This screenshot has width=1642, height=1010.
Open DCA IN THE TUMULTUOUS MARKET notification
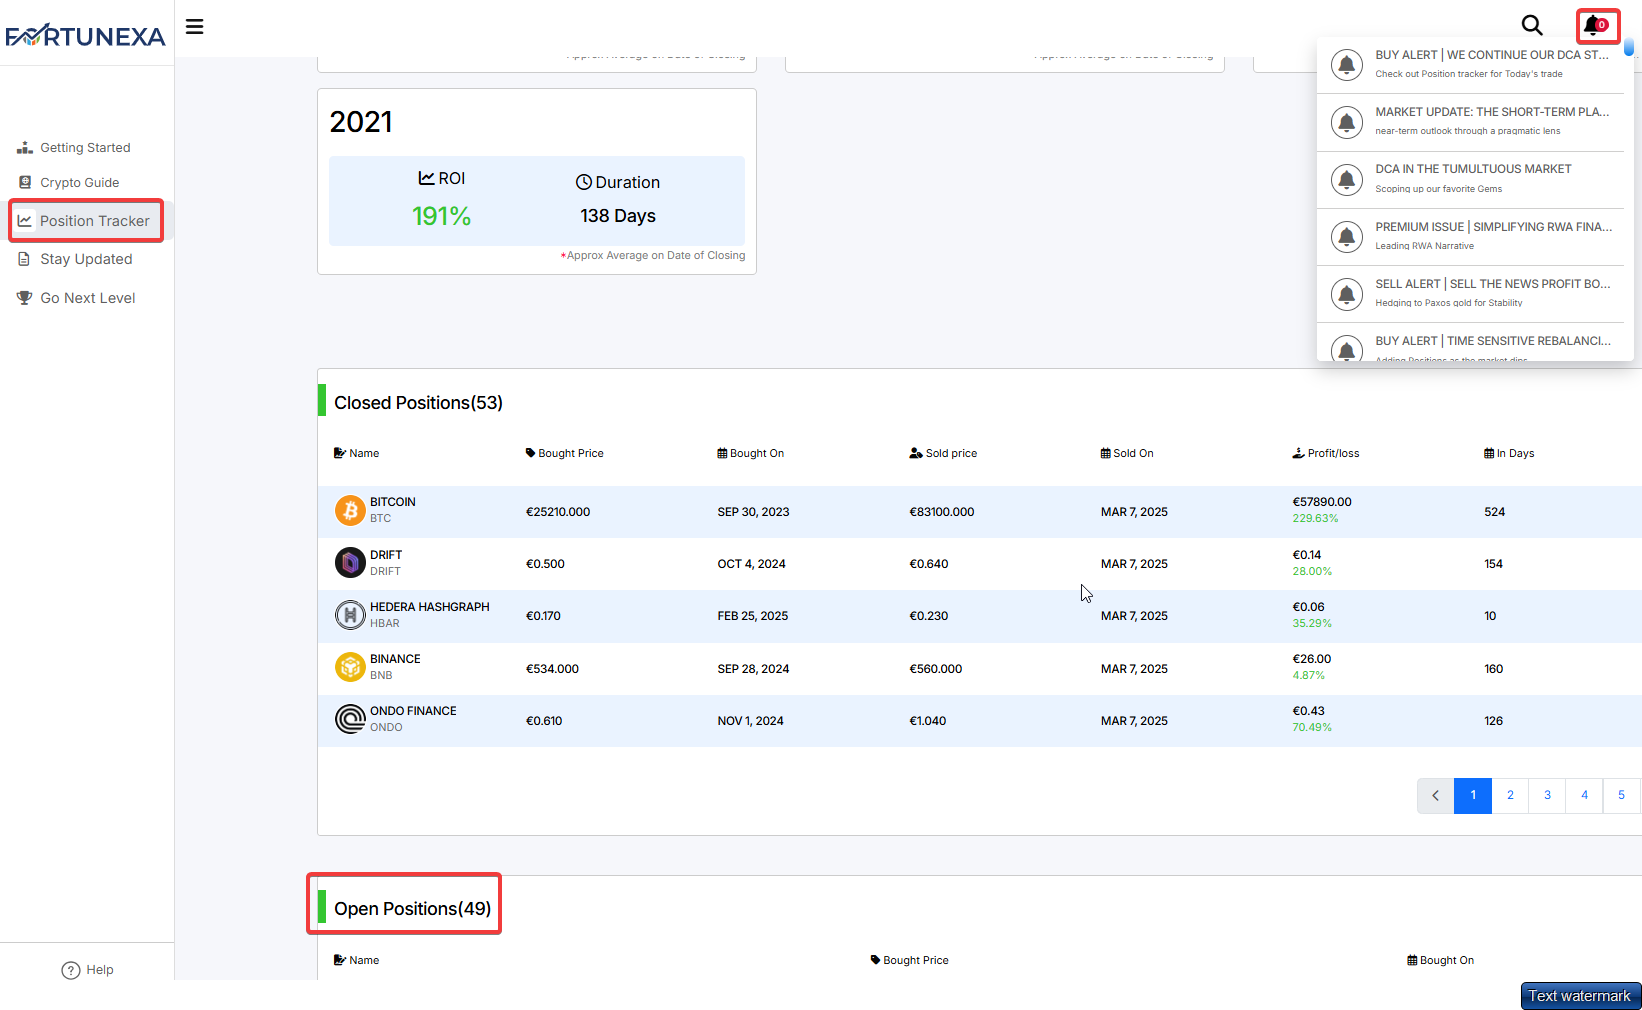pos(1471,180)
